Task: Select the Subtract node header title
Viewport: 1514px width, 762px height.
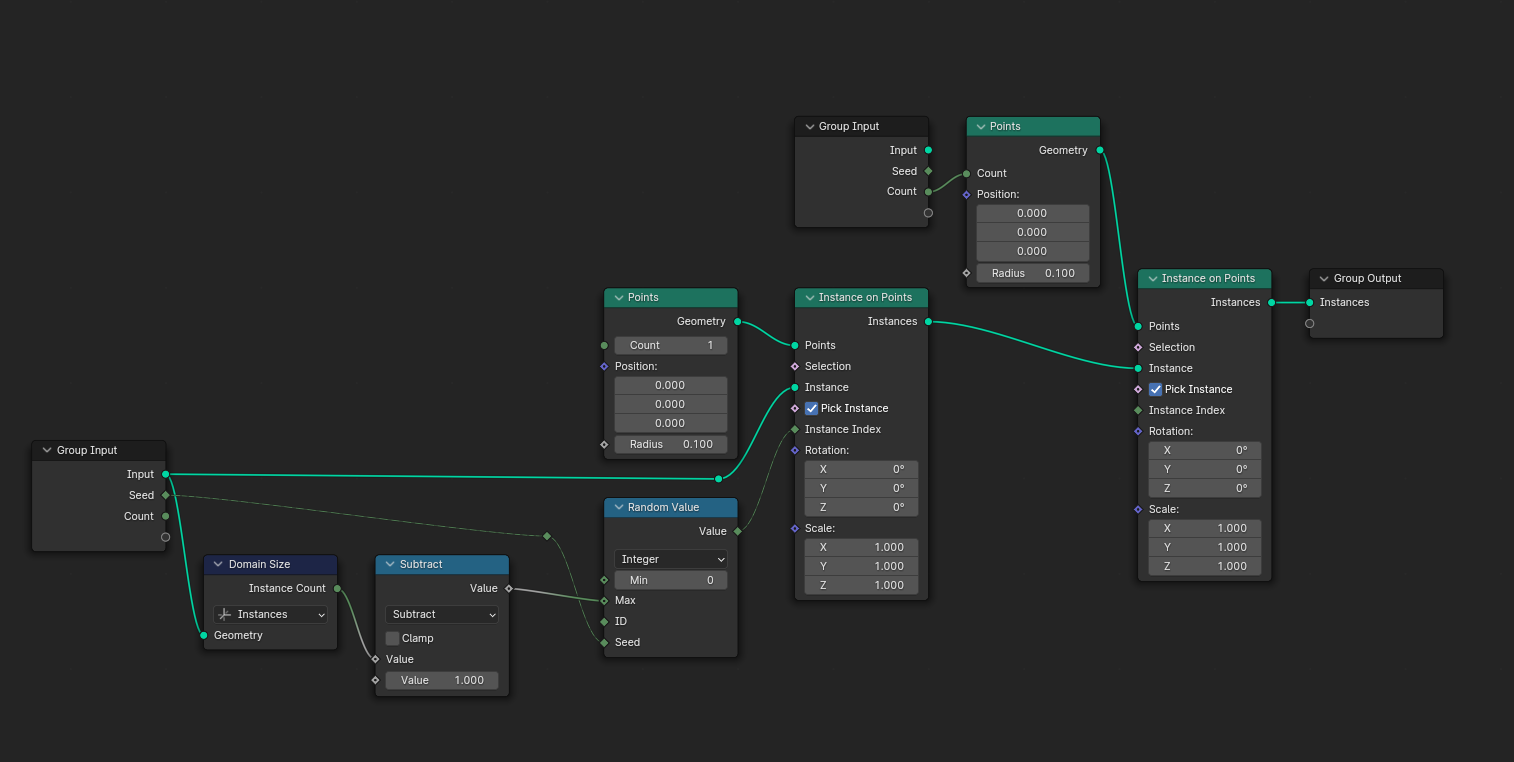Action: (x=421, y=564)
